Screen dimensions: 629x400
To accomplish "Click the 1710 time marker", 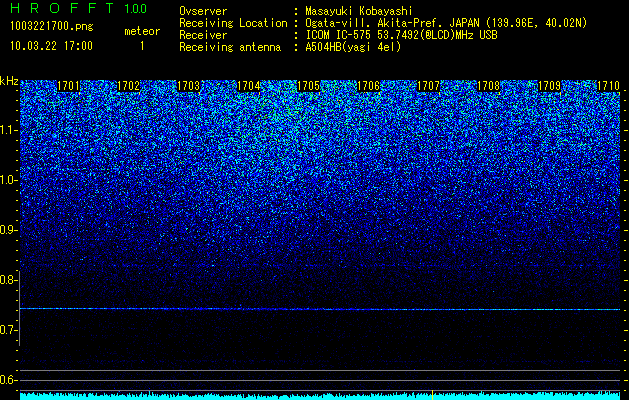I will point(609,86).
